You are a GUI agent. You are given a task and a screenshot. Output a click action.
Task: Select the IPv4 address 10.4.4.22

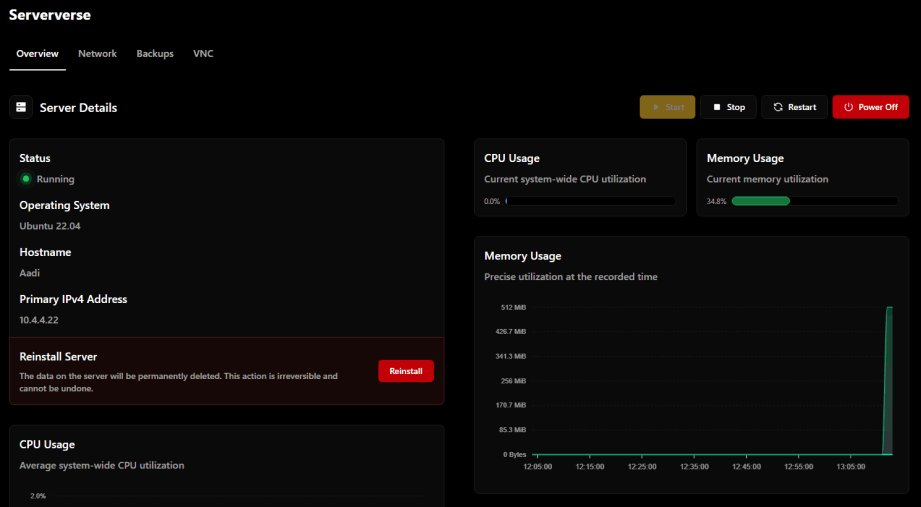pyautogui.click(x=39, y=320)
